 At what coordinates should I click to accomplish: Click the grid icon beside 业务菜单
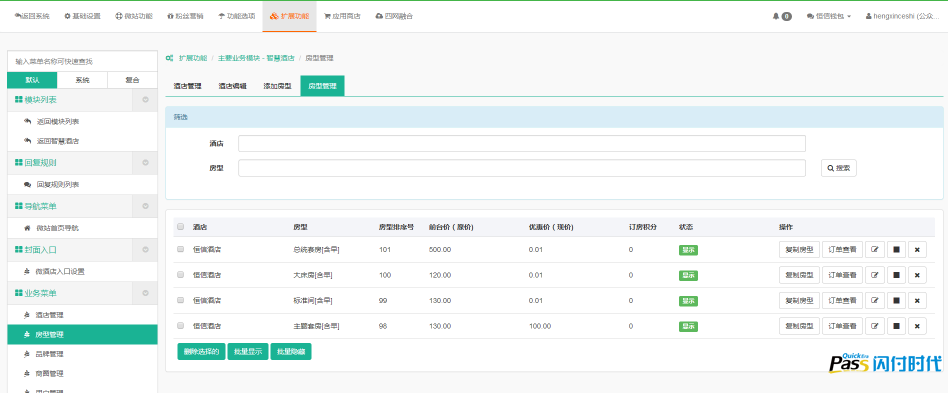(x=19, y=293)
